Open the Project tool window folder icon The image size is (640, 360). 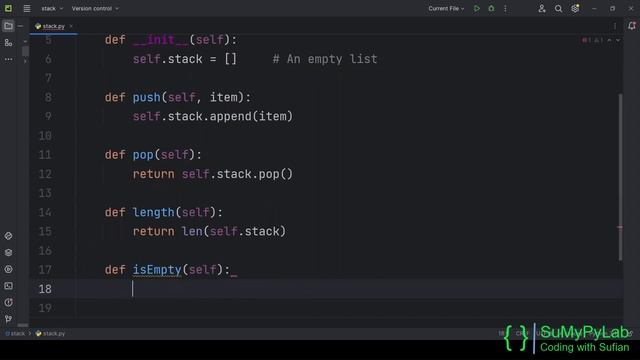8,26
